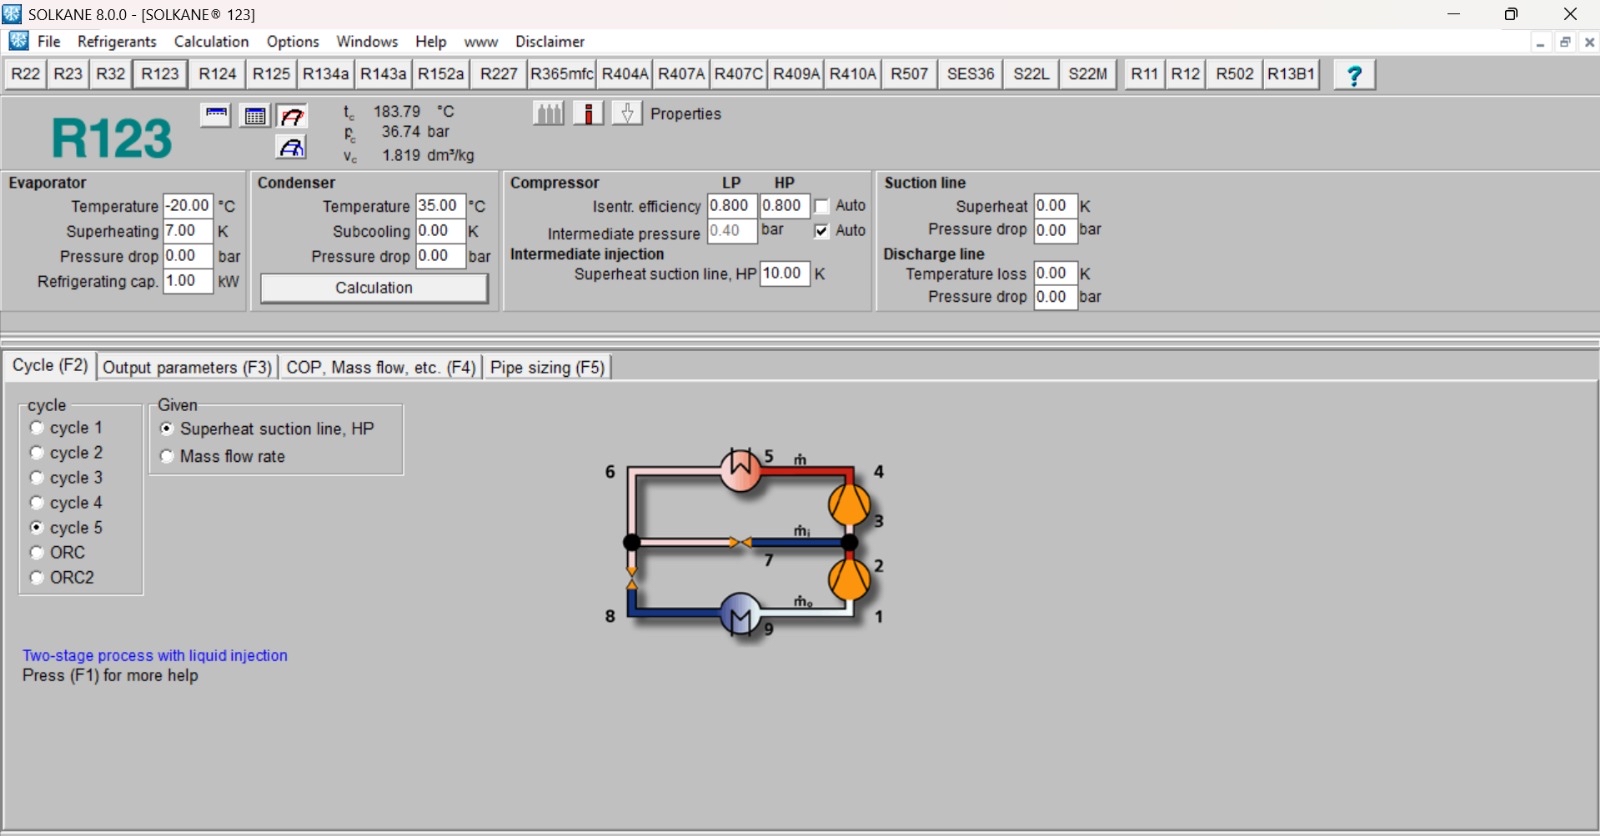This screenshot has height=836, width=1600.
Task: Pick the R227 refrigerant button
Action: click(499, 74)
